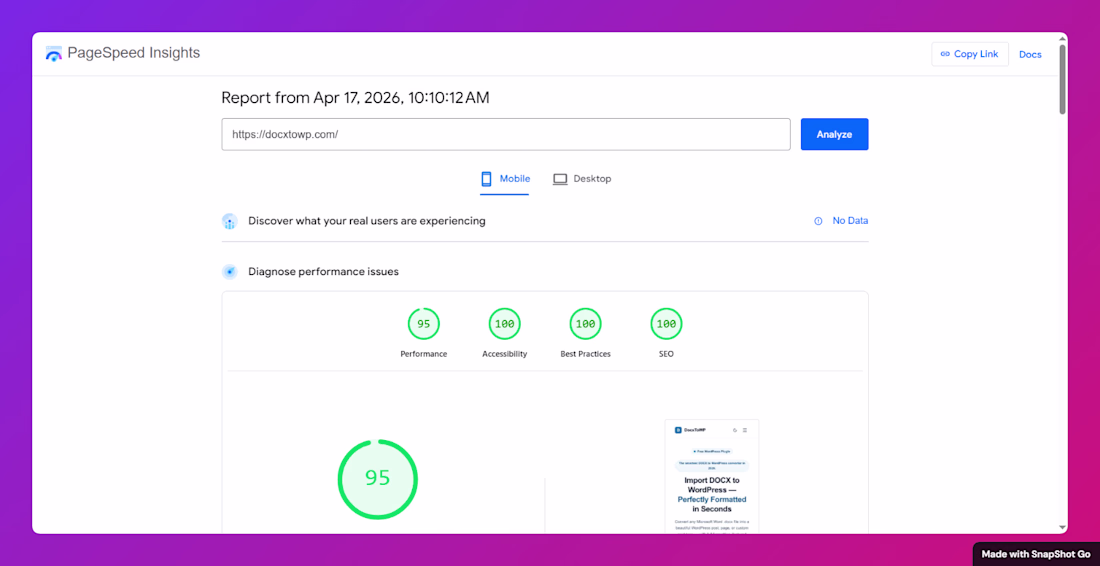The width and height of the screenshot is (1100, 566).
Task: Click the report date text
Action: click(356, 97)
